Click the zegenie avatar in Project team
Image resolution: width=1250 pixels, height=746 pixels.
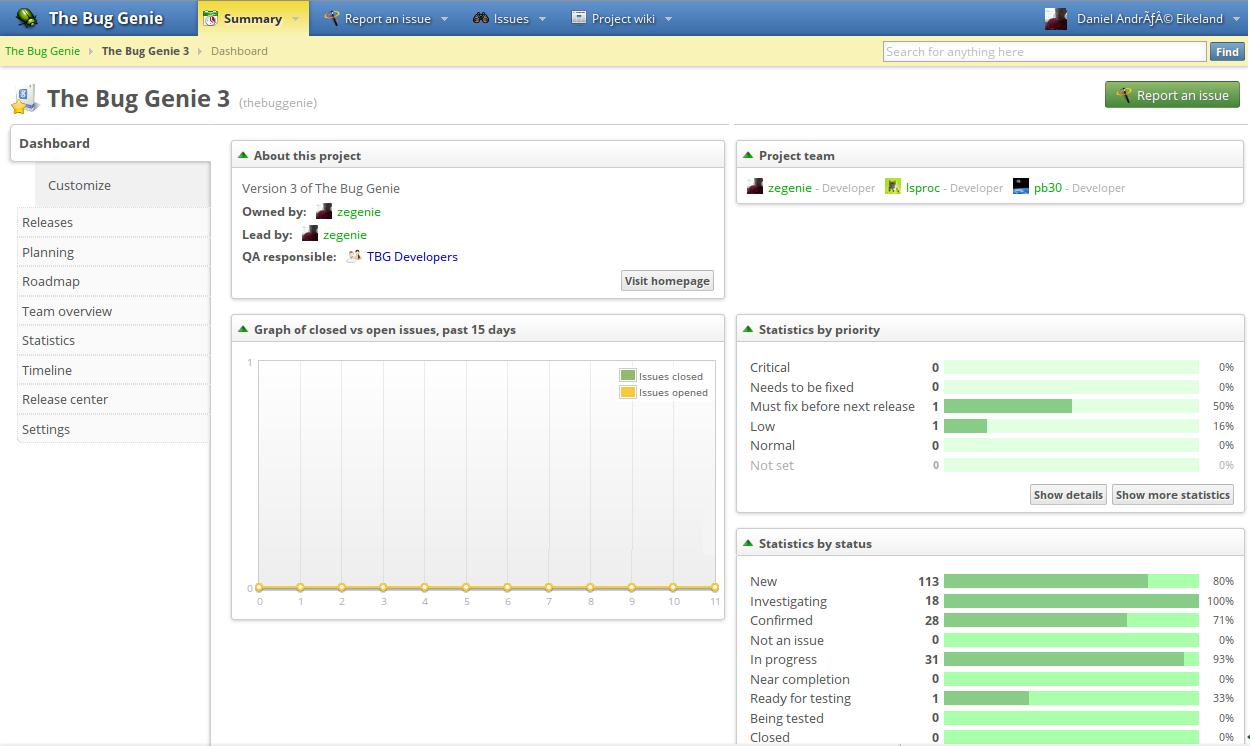(755, 186)
